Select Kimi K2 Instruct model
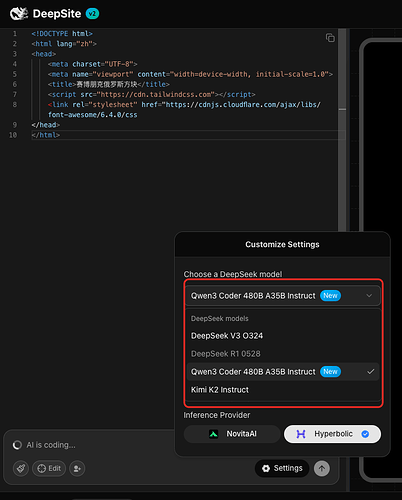The width and height of the screenshot is (402, 500). [x=283, y=390]
